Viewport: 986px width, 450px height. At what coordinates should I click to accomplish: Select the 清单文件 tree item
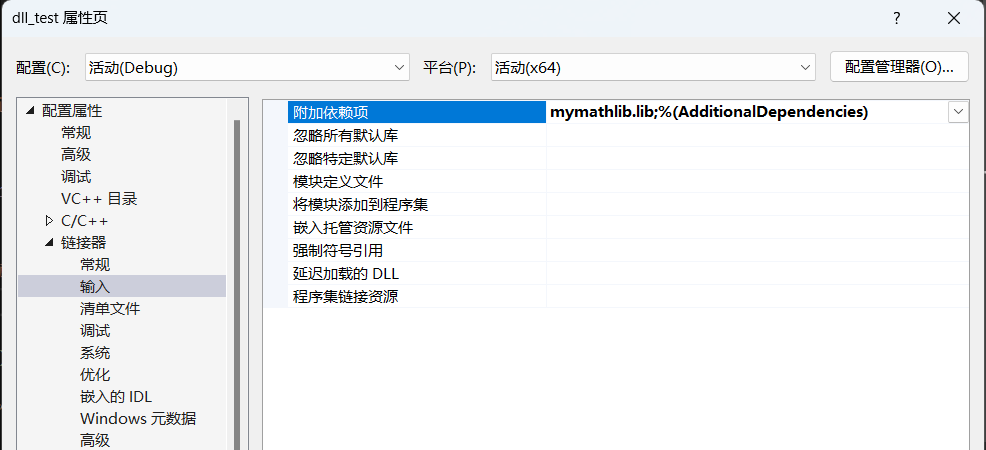tap(110, 309)
